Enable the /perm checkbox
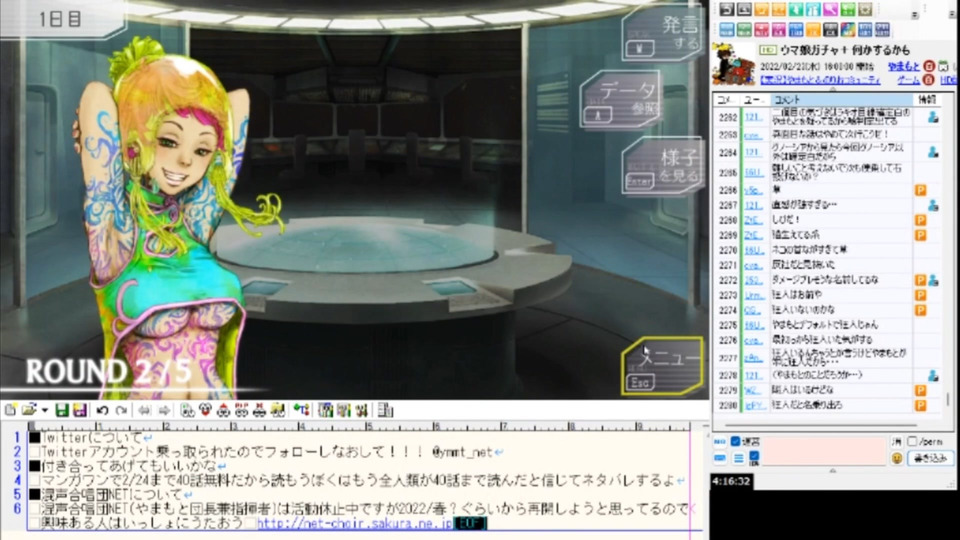 point(912,441)
